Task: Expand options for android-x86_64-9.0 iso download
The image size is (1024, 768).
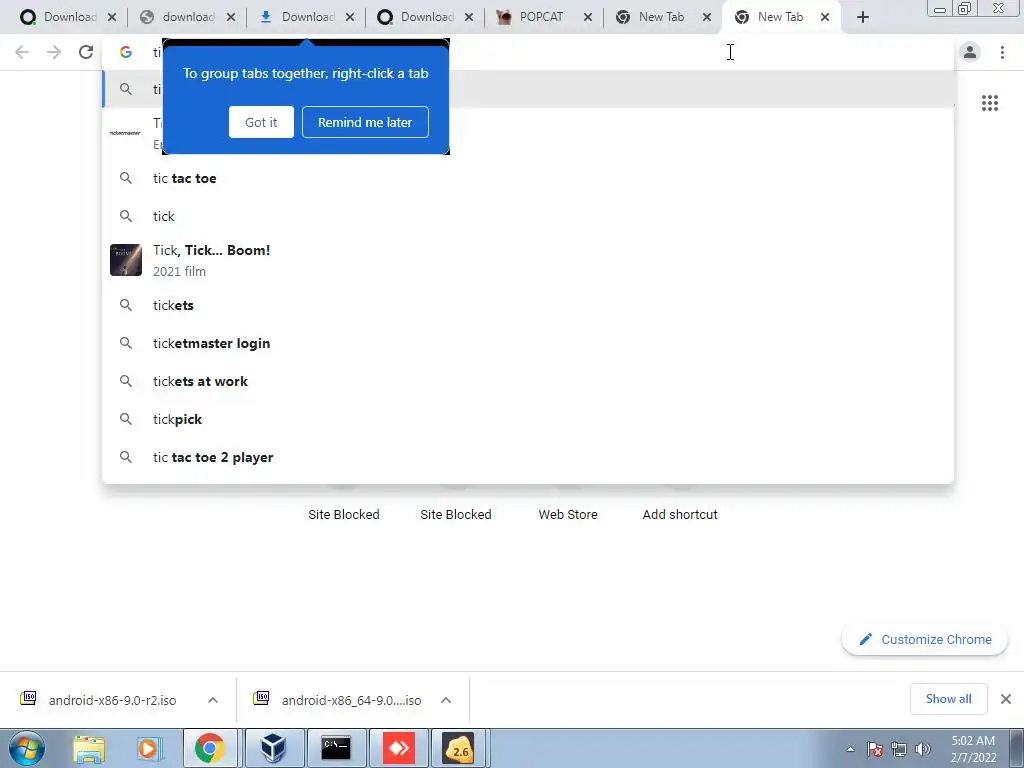Action: pos(446,700)
